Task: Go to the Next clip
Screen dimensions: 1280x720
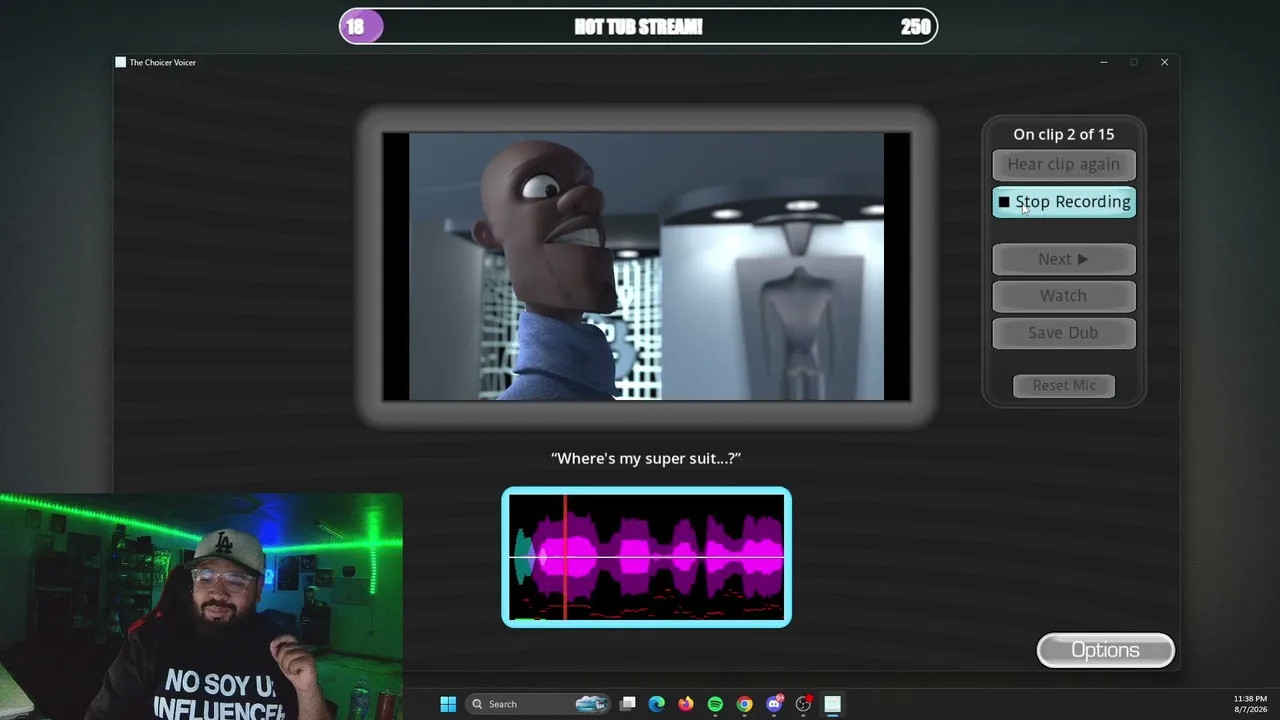Action: [1063, 259]
